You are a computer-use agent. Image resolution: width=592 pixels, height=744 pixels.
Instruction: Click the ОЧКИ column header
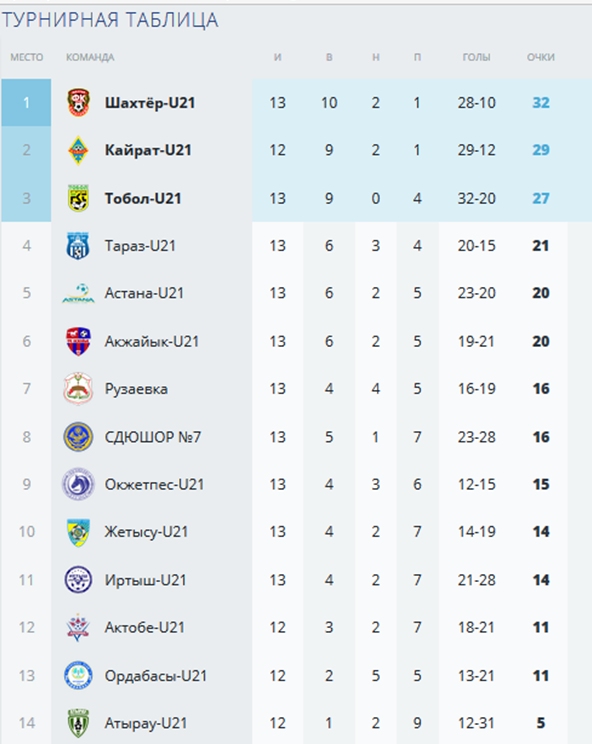click(x=541, y=57)
